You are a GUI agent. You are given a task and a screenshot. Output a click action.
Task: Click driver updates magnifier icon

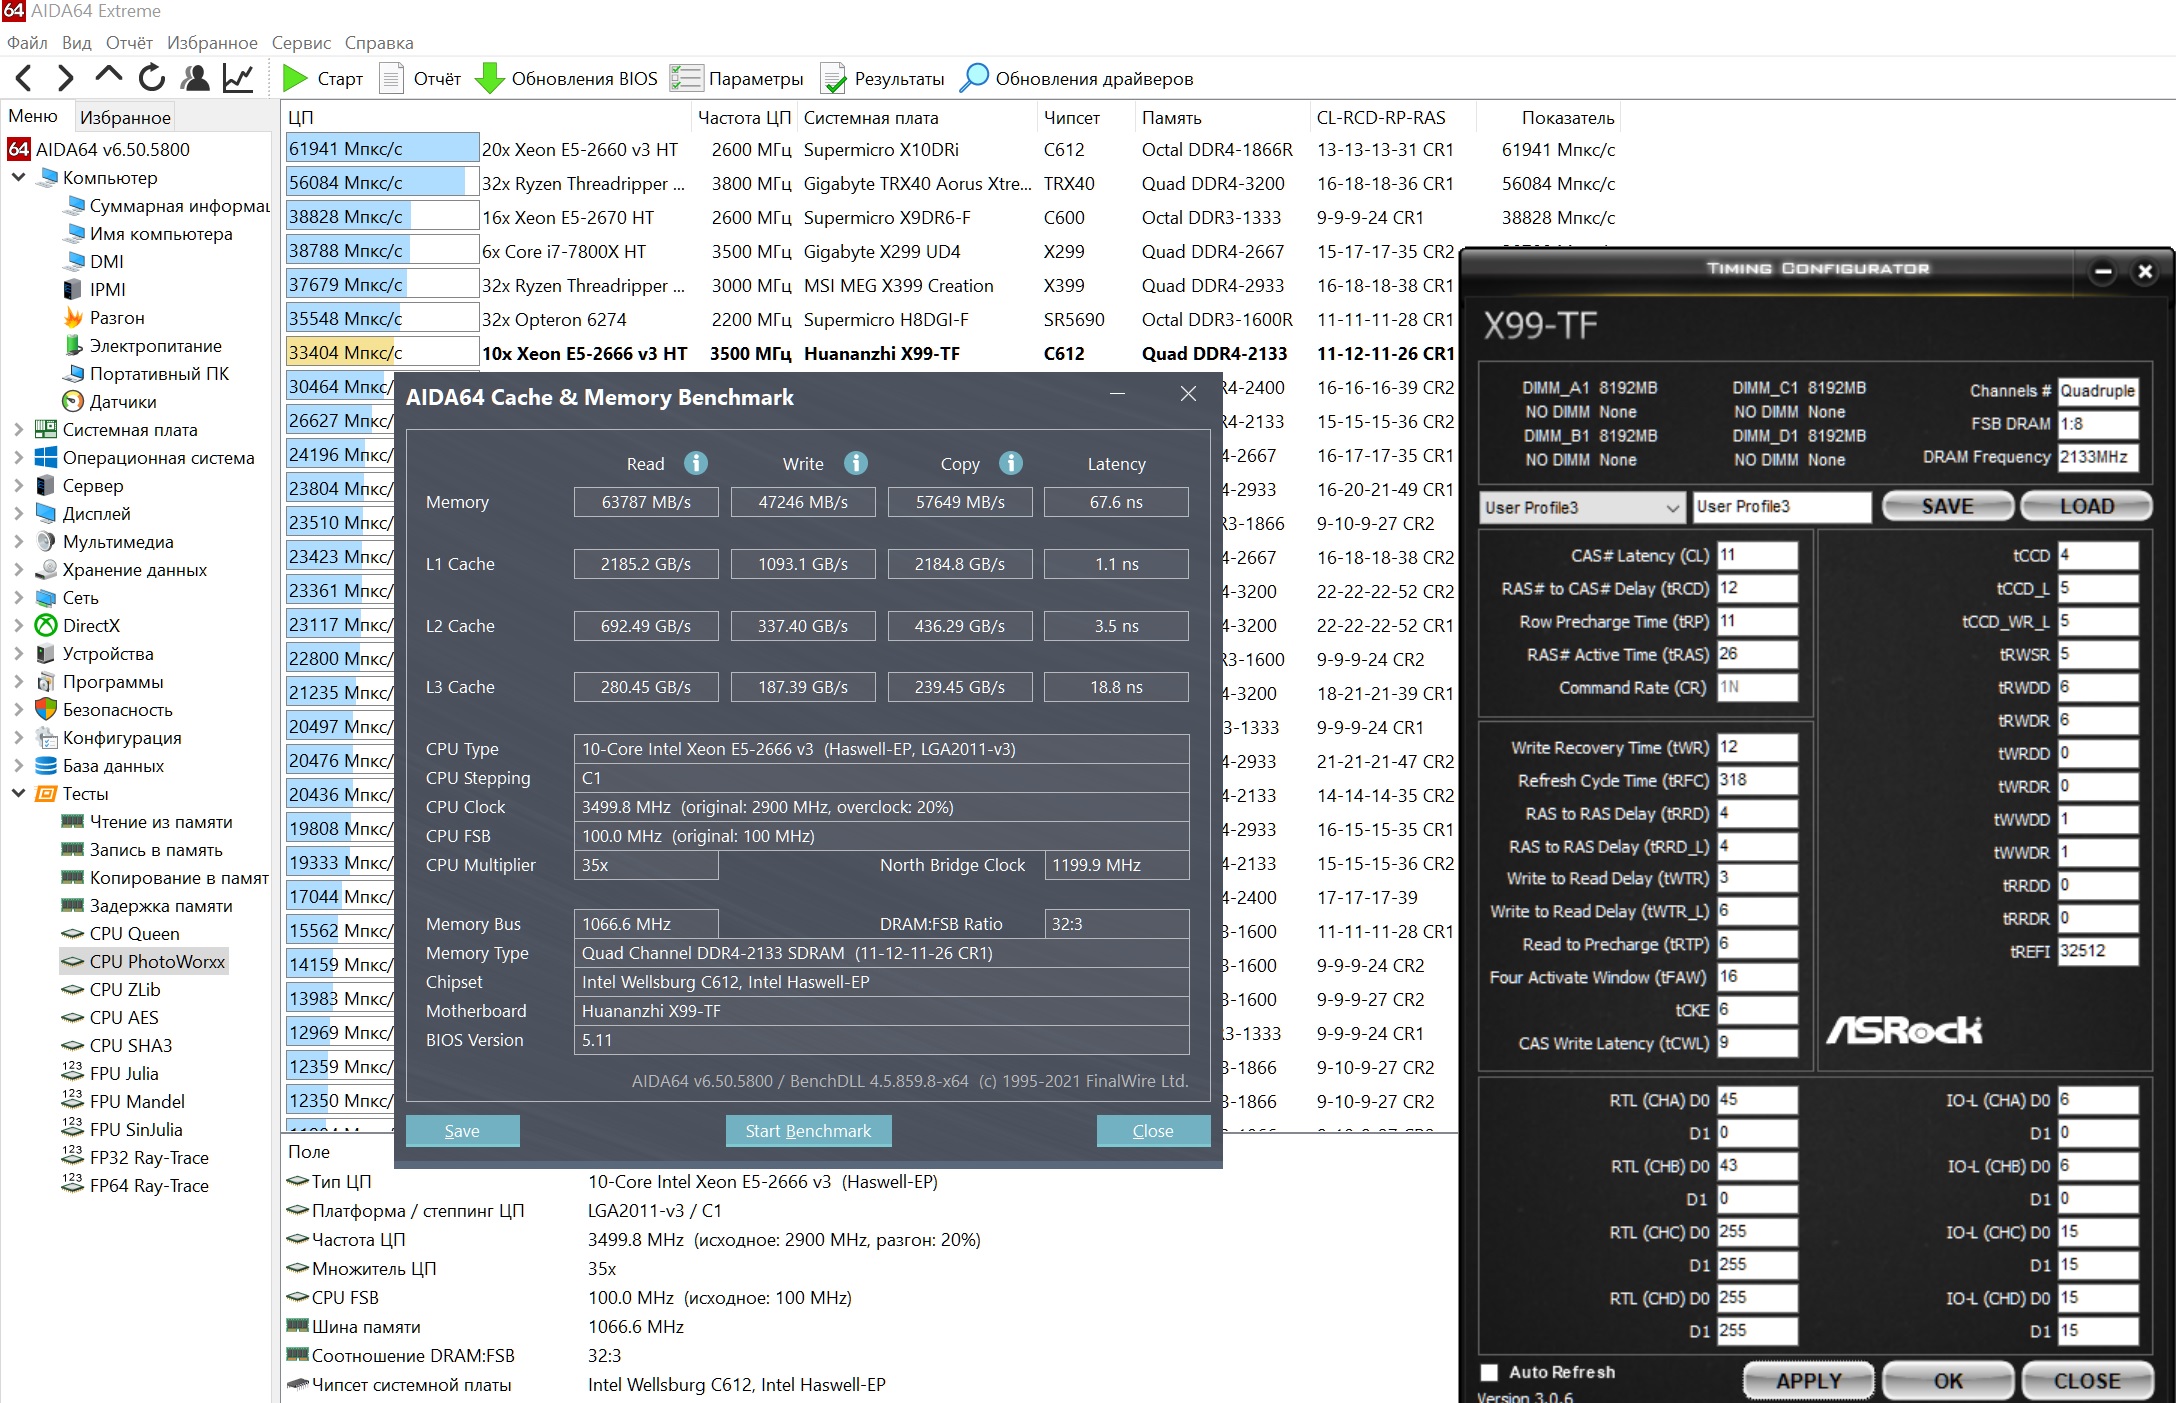pos(974,78)
